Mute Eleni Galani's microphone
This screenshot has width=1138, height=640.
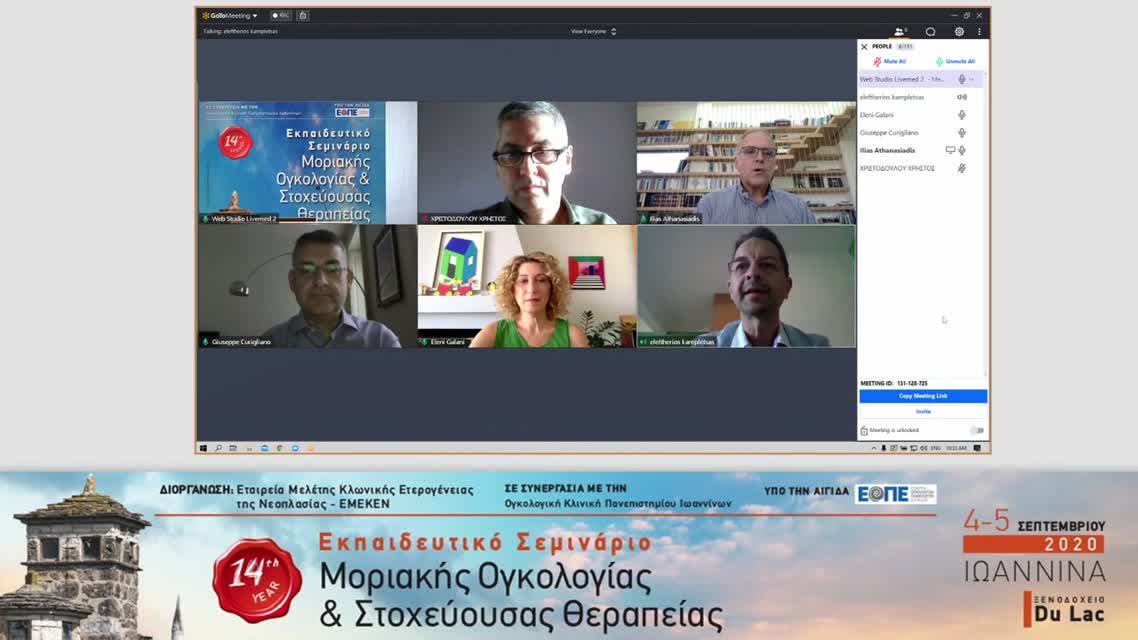pyautogui.click(x=962, y=115)
